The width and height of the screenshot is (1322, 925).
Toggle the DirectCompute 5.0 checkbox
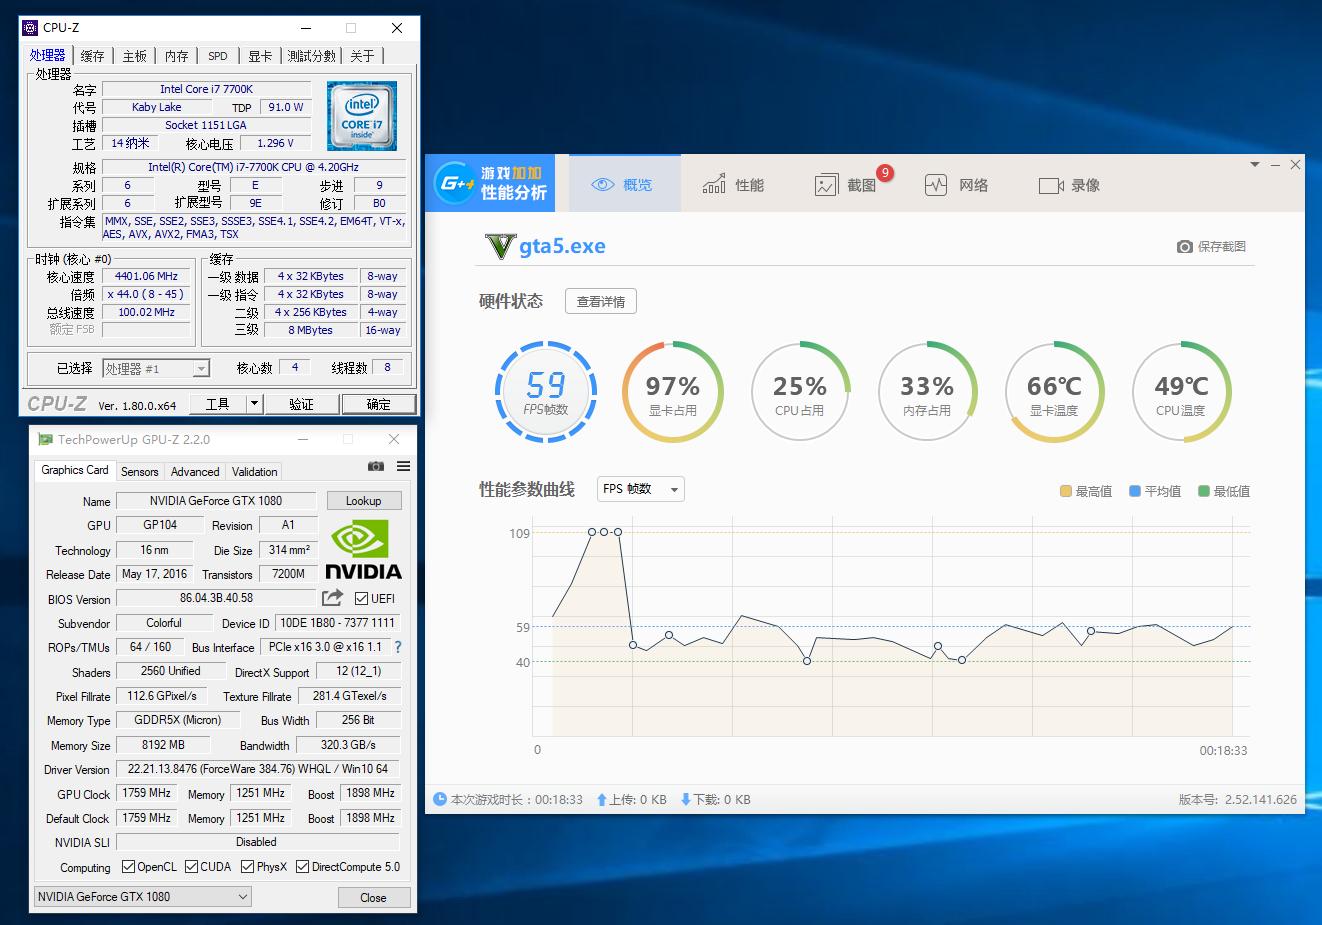302,867
